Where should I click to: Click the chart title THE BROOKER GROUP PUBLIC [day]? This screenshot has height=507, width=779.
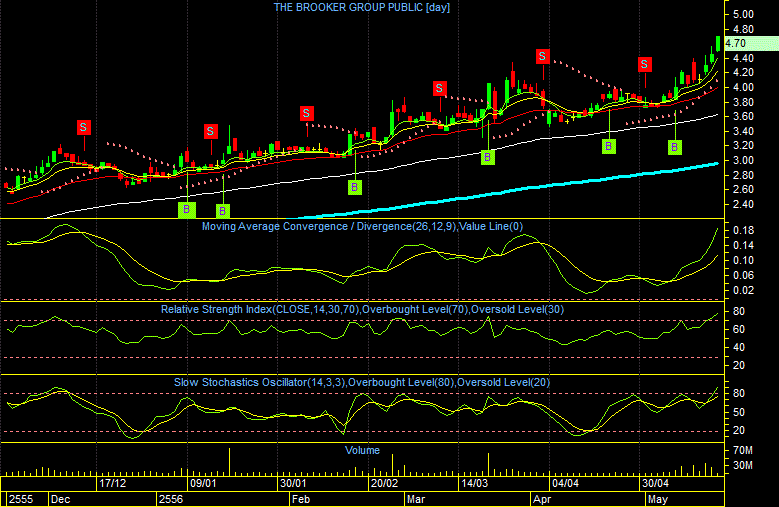362,7
